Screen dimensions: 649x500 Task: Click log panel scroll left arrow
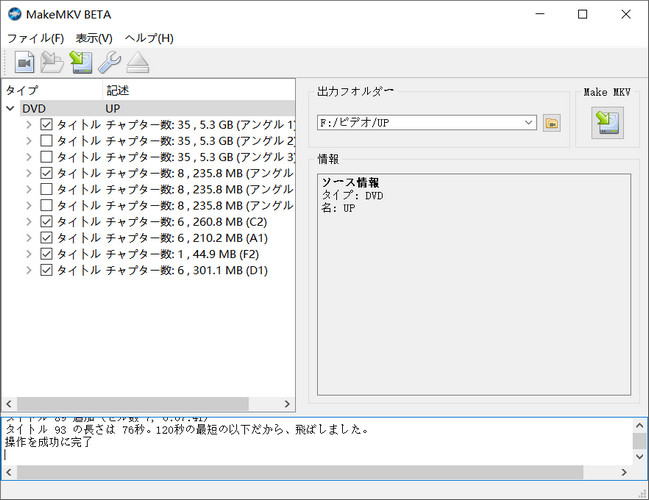point(9,472)
